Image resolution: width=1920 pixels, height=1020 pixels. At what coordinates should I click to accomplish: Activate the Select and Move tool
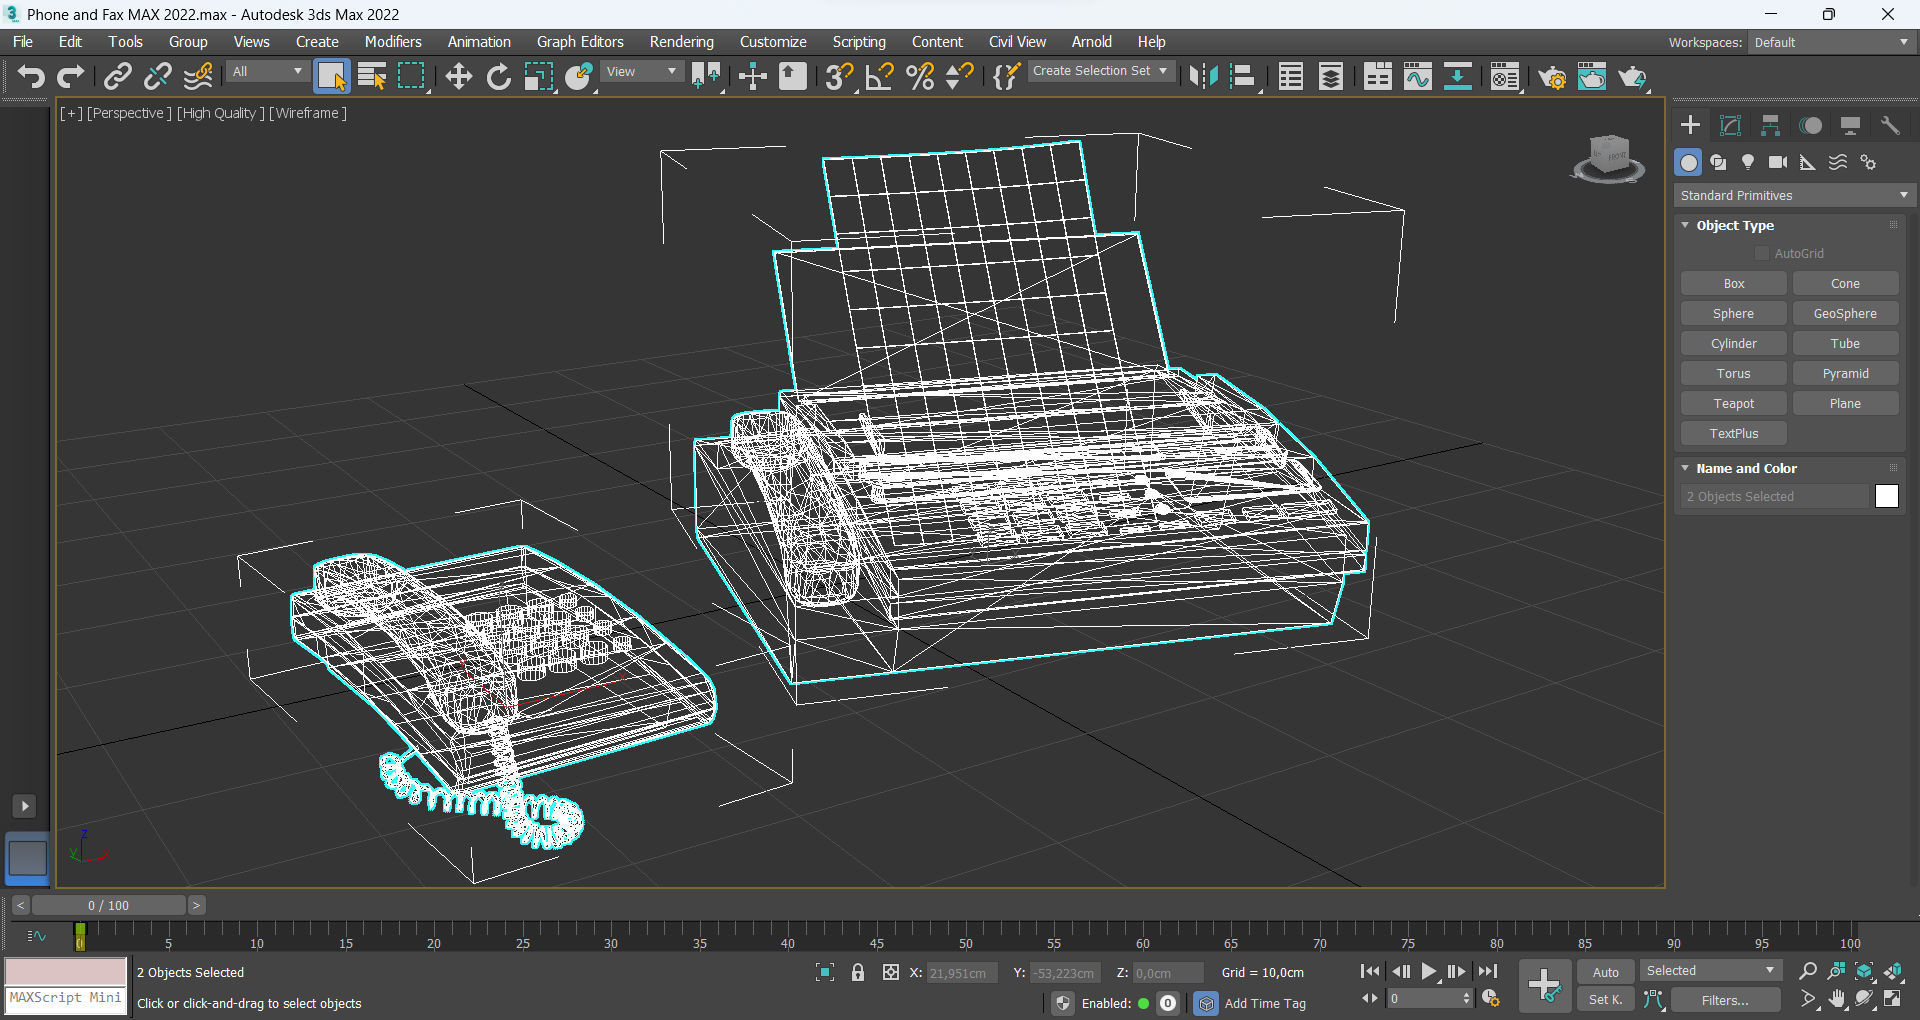click(458, 77)
